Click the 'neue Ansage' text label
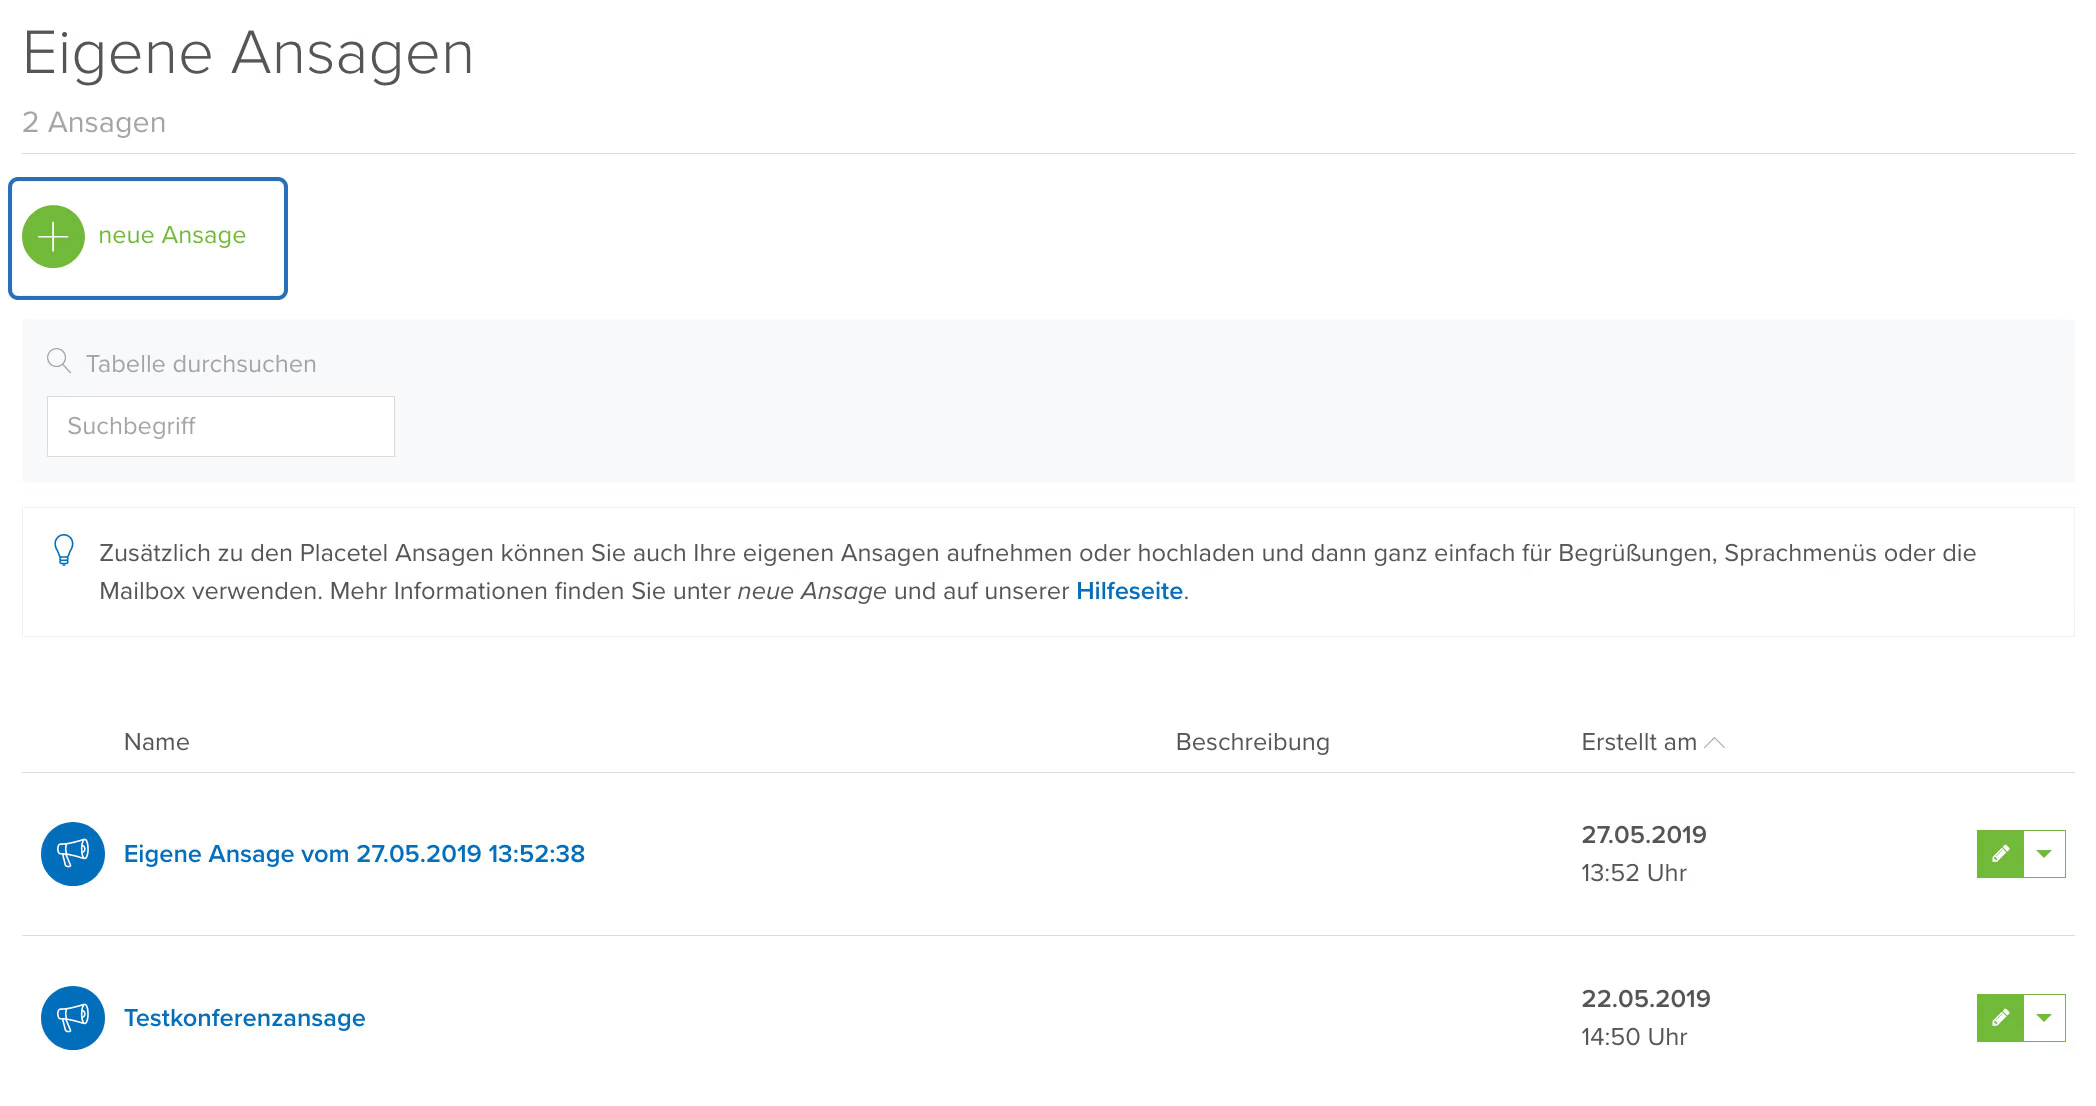Screen dimensions: 2096x1106 point(172,235)
